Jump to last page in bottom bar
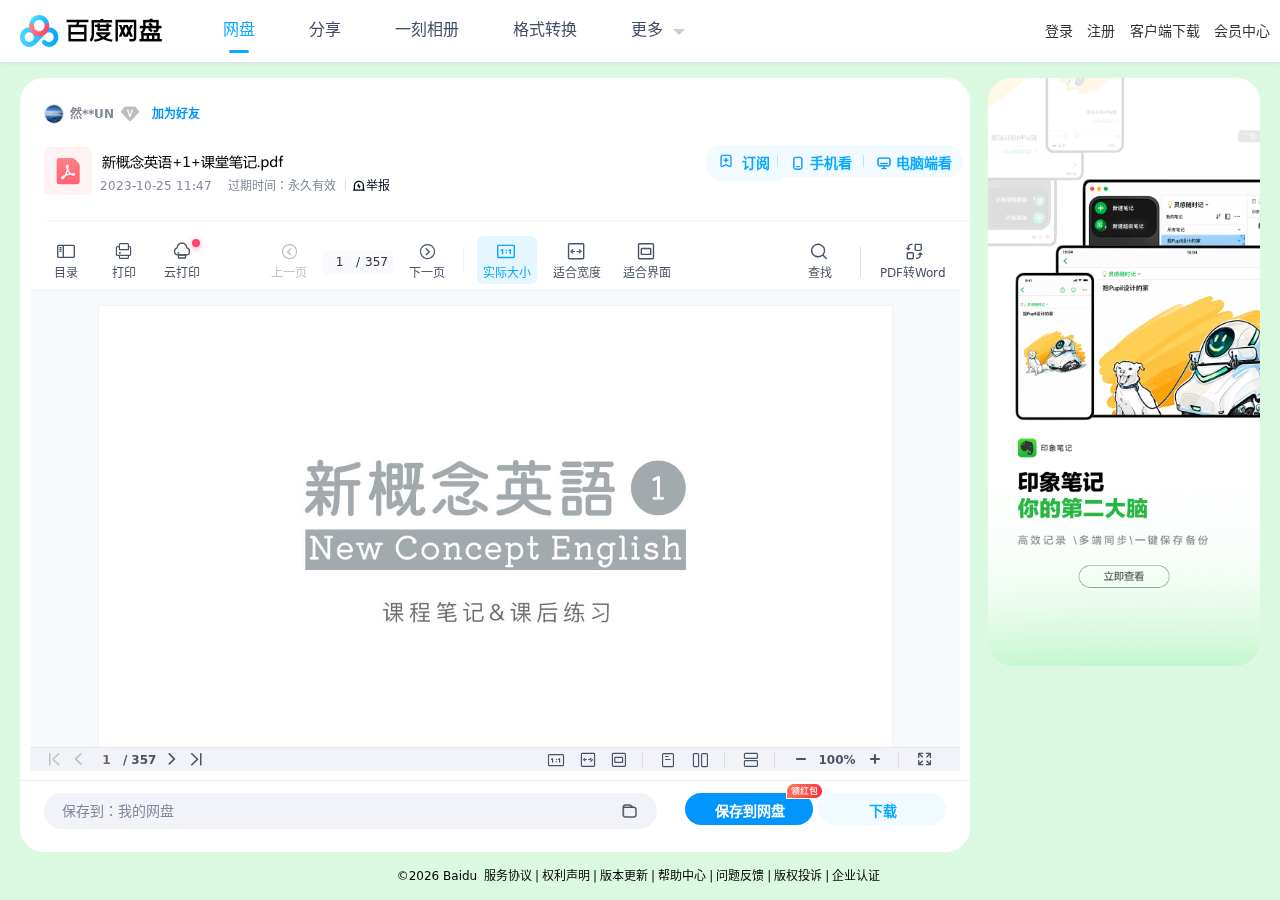Screen dimensions: 1280x900 point(196,759)
